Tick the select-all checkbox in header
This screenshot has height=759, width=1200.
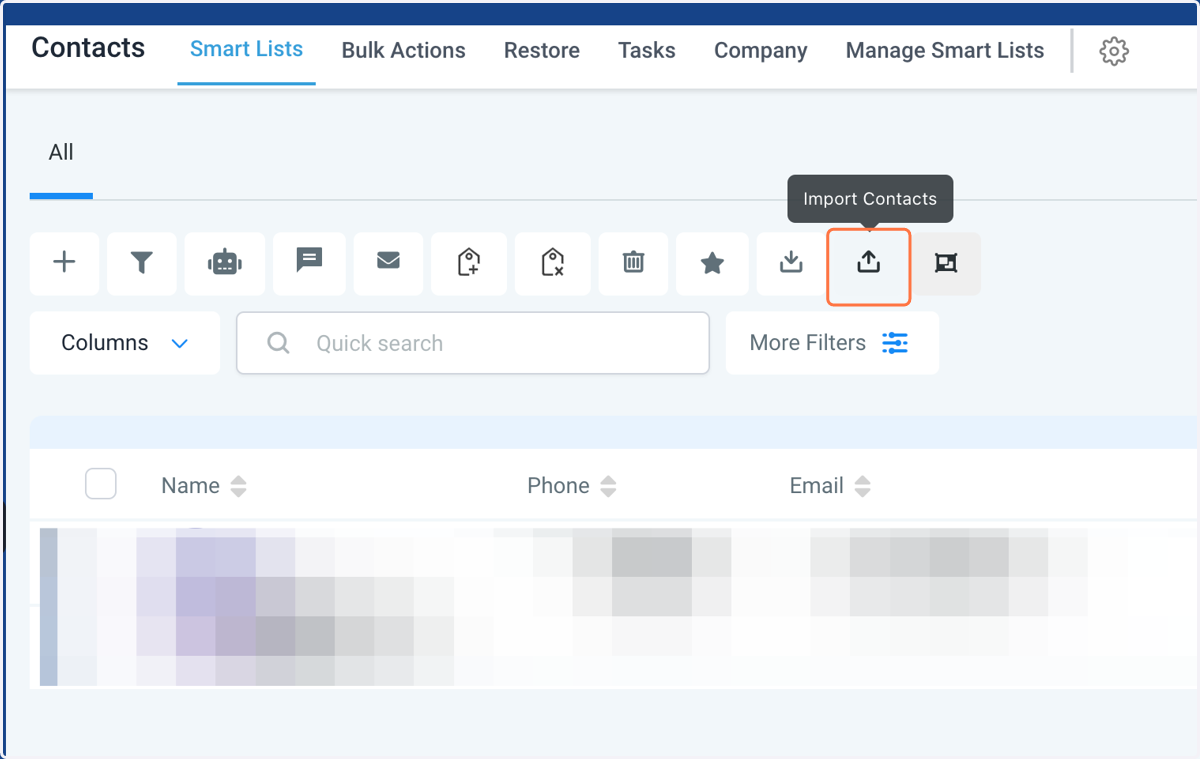[x=101, y=484]
